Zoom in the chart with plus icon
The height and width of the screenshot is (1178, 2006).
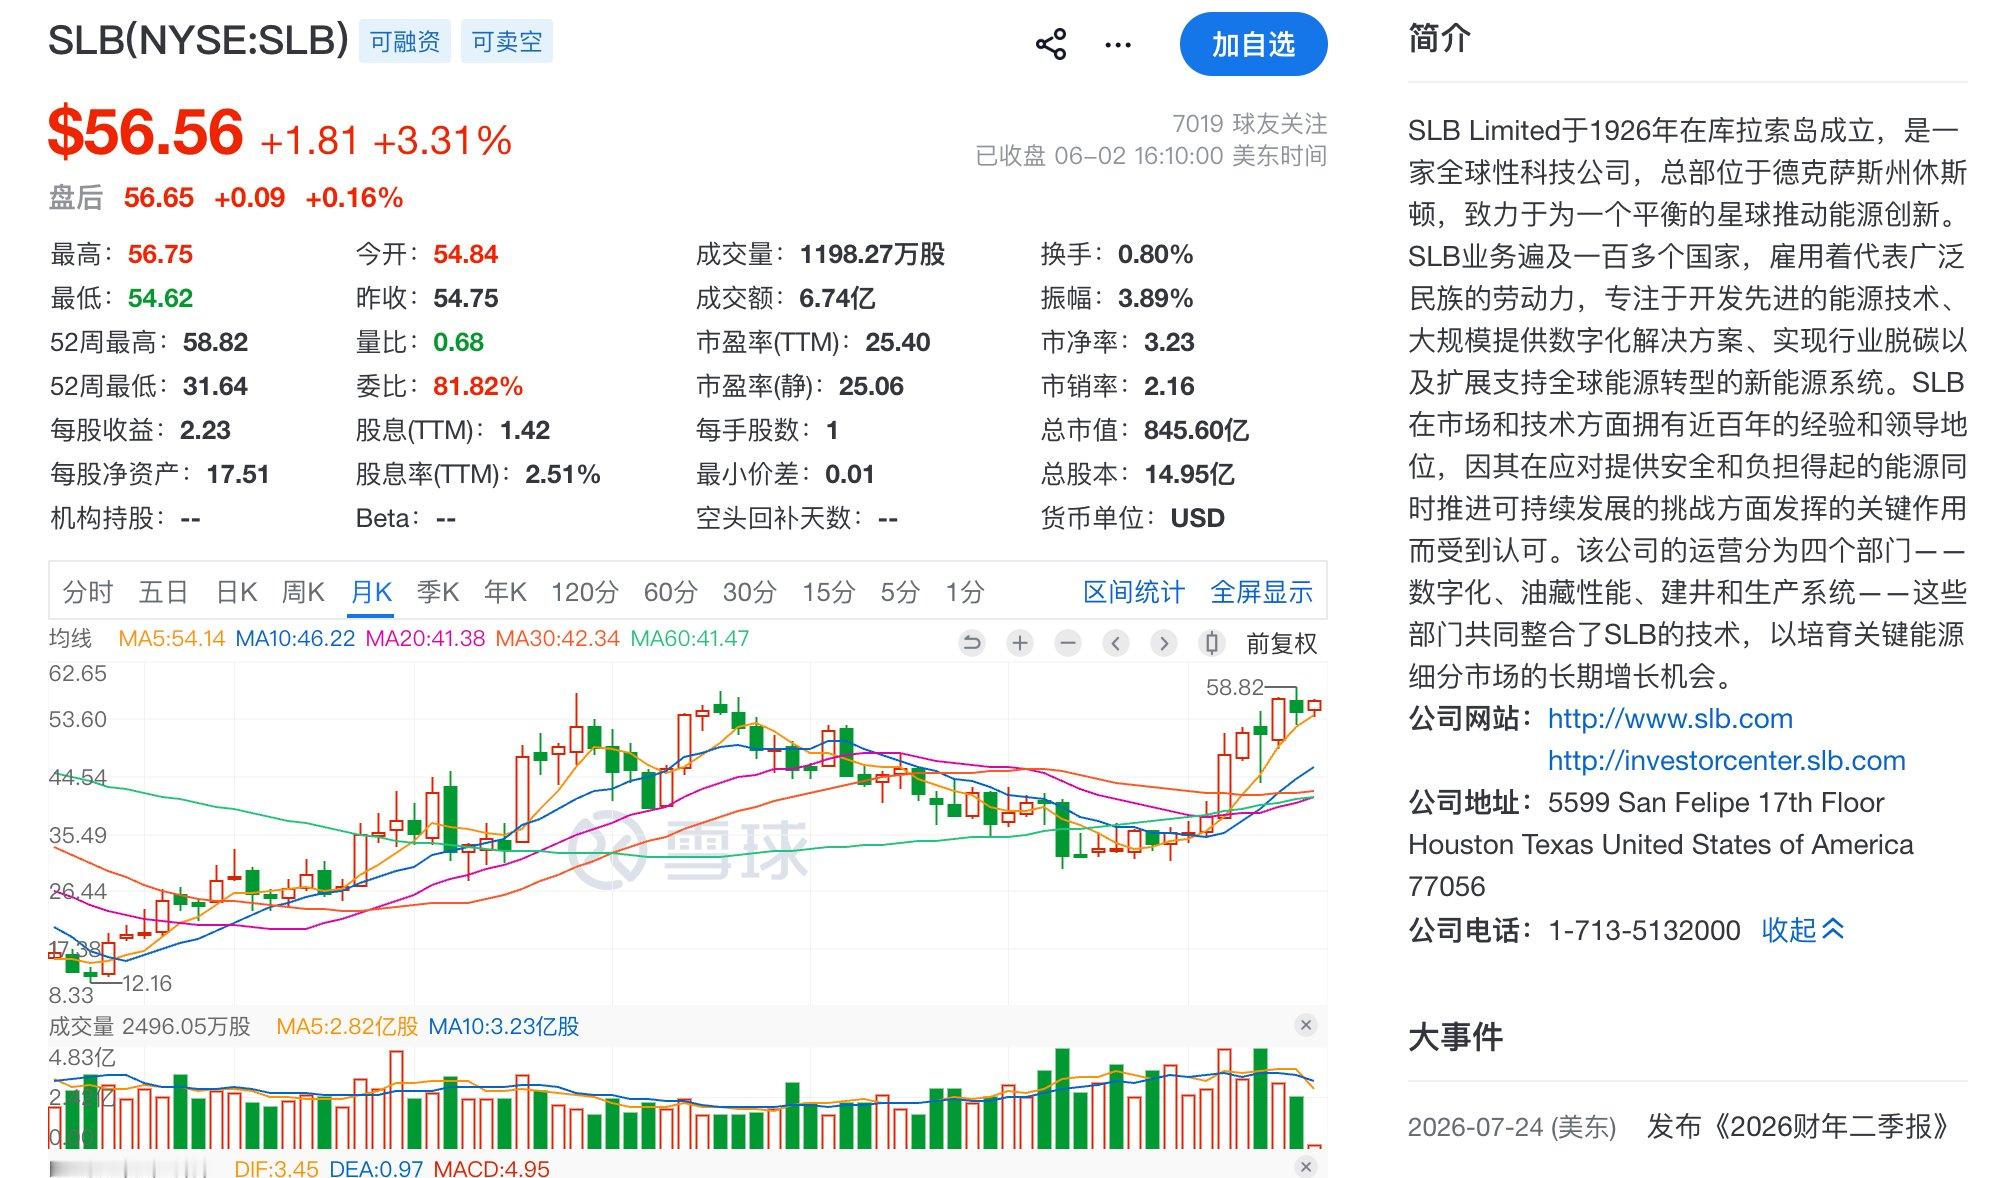(x=1020, y=643)
